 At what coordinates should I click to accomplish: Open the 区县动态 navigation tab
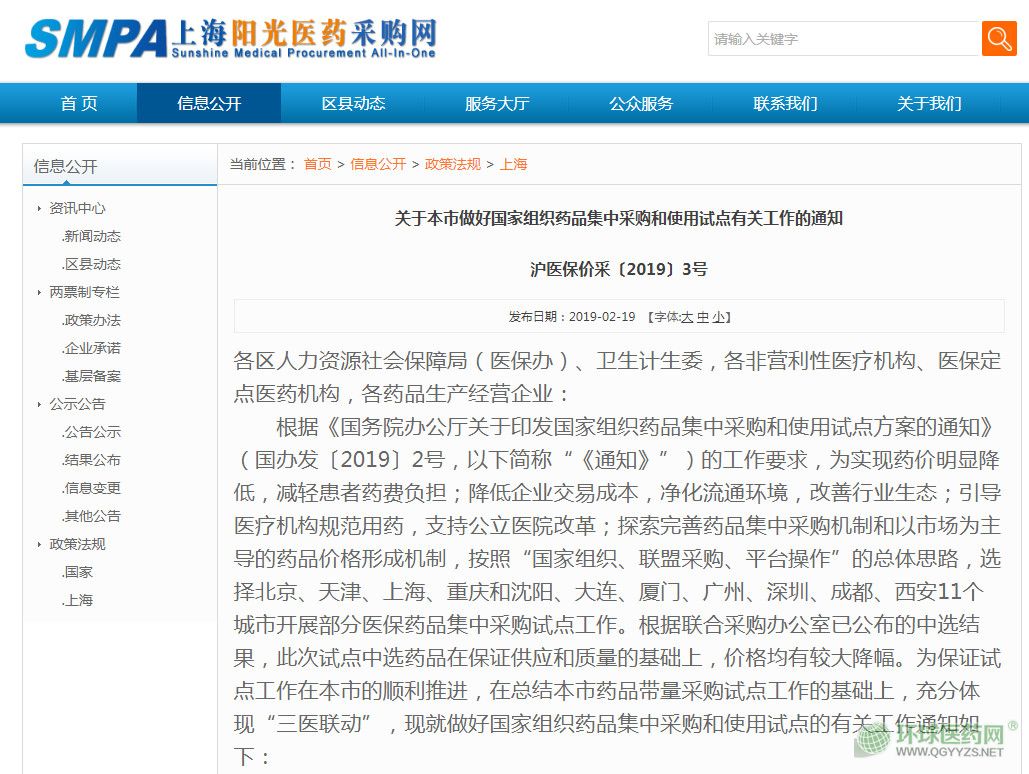(x=353, y=103)
